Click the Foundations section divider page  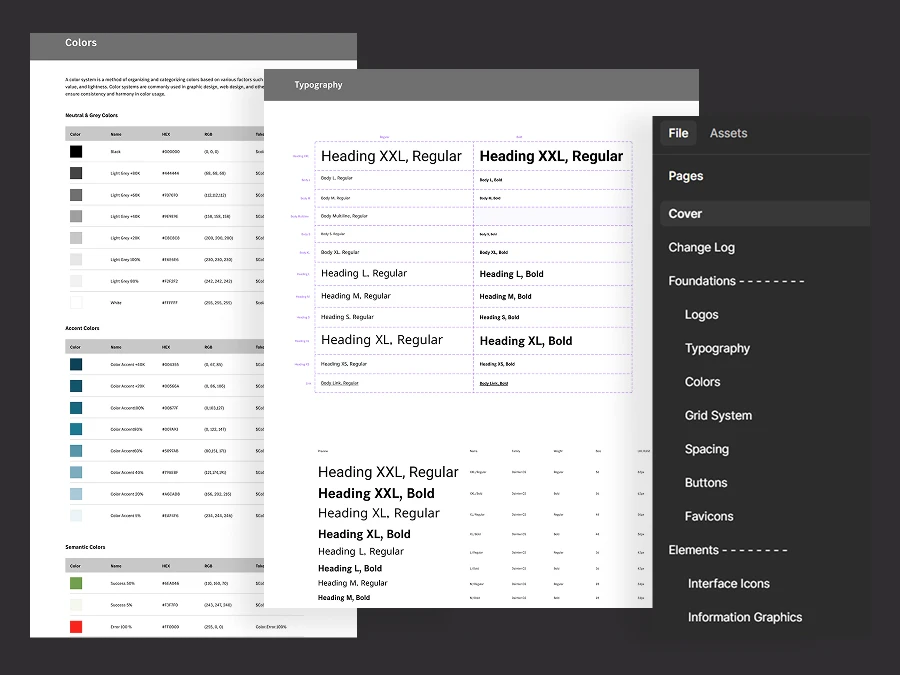click(x=736, y=281)
